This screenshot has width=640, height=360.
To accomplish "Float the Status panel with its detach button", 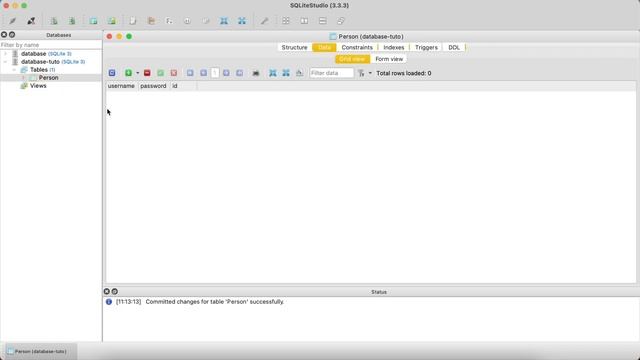I will pyautogui.click(x=115, y=291).
